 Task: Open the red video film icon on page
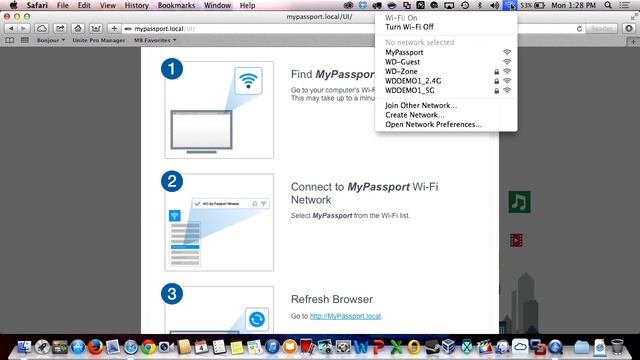tap(516, 240)
